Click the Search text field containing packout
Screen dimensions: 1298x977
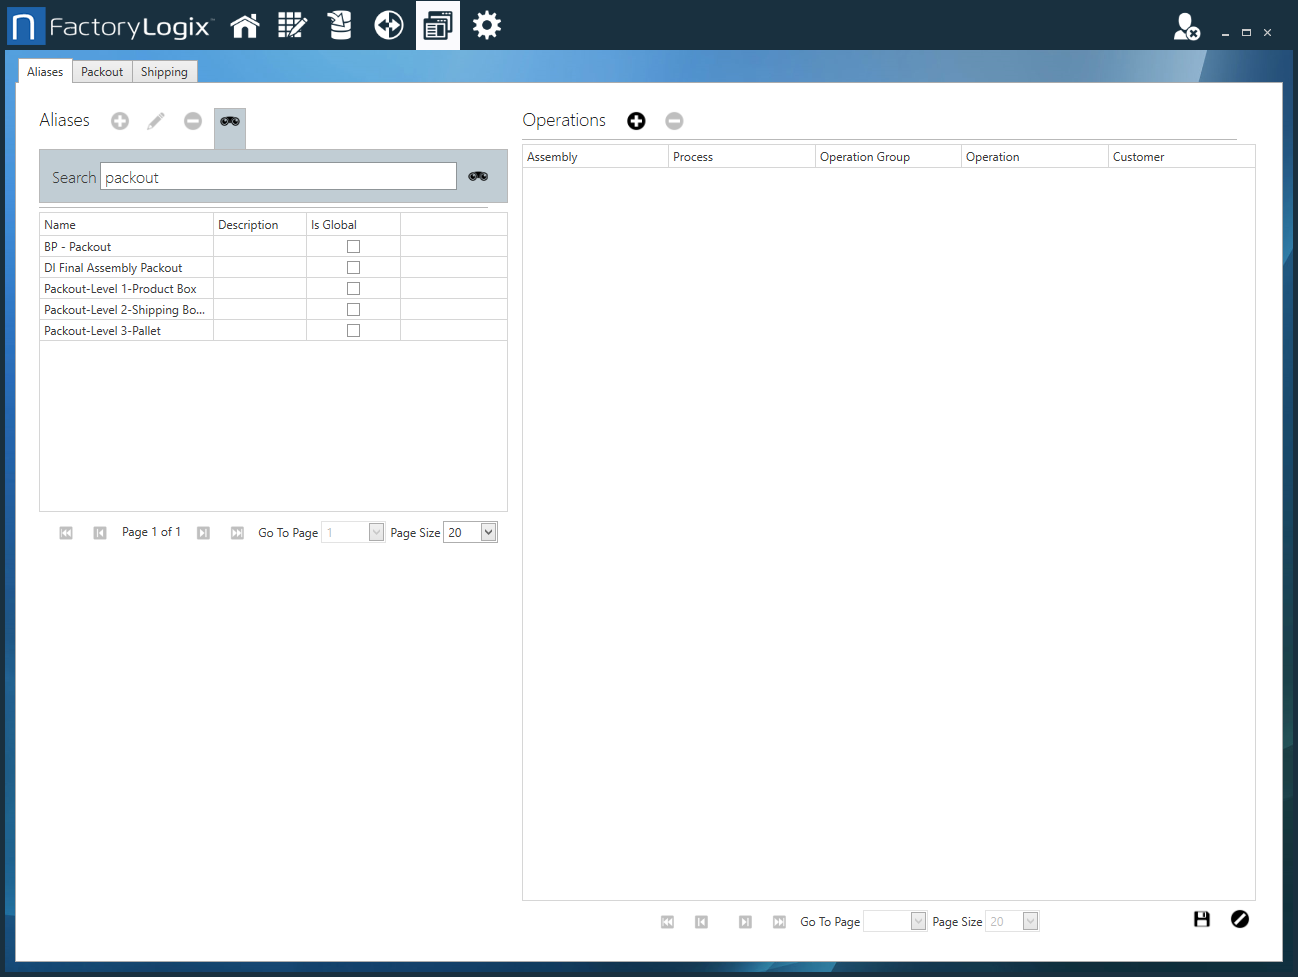[x=278, y=177]
